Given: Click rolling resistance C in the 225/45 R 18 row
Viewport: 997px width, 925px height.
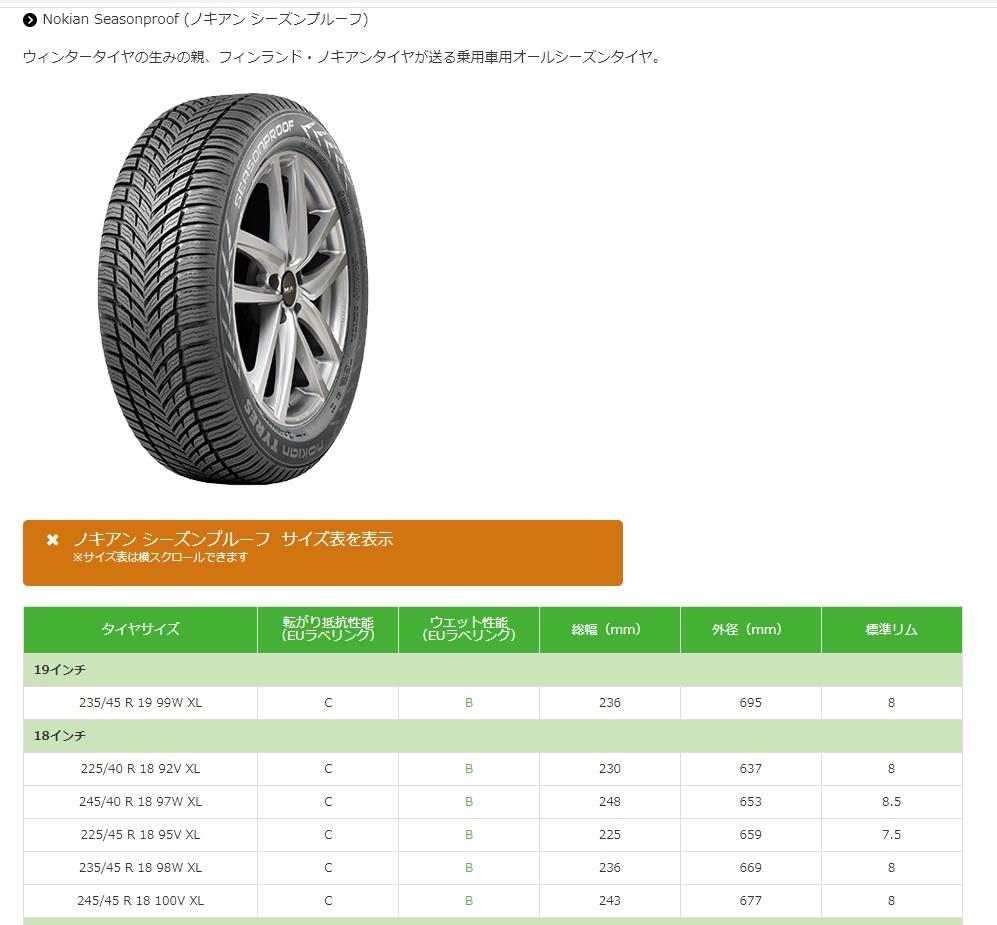Looking at the screenshot, I should [328, 835].
